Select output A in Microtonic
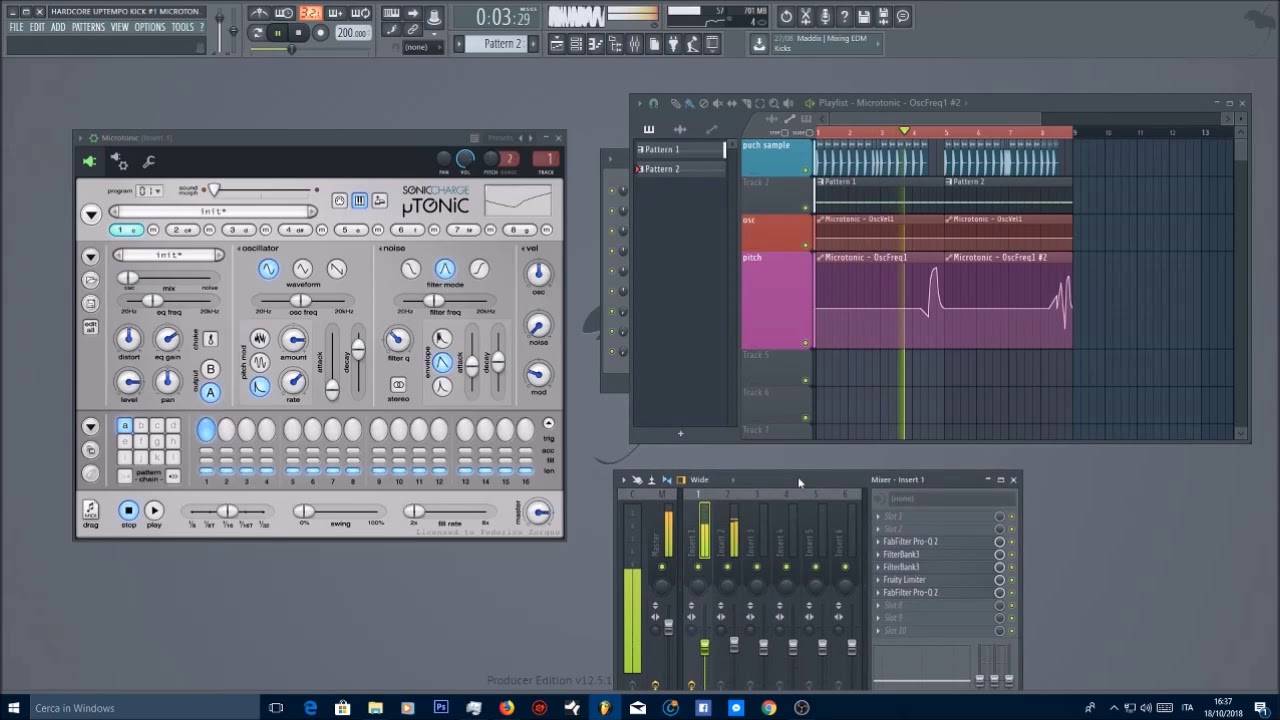 [210, 392]
